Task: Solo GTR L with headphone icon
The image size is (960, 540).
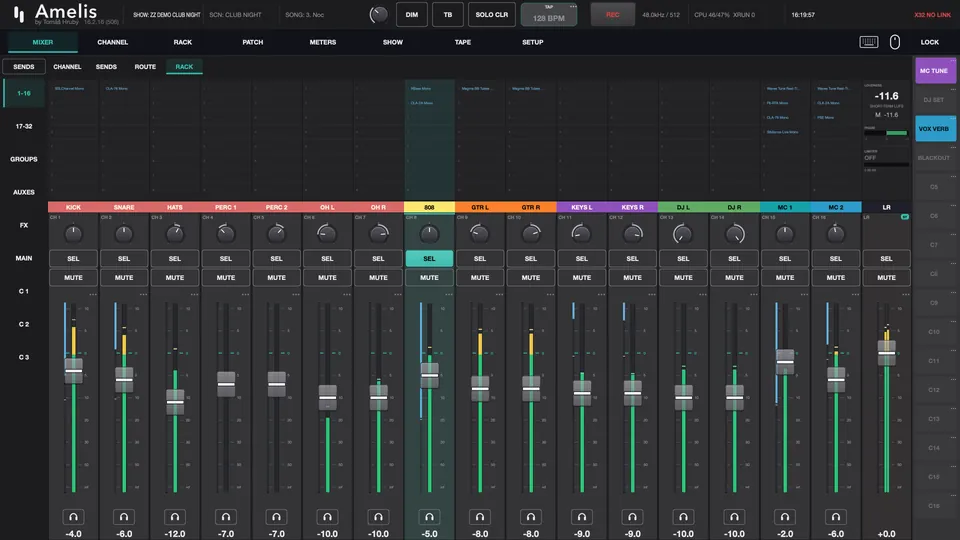Action: click(480, 517)
